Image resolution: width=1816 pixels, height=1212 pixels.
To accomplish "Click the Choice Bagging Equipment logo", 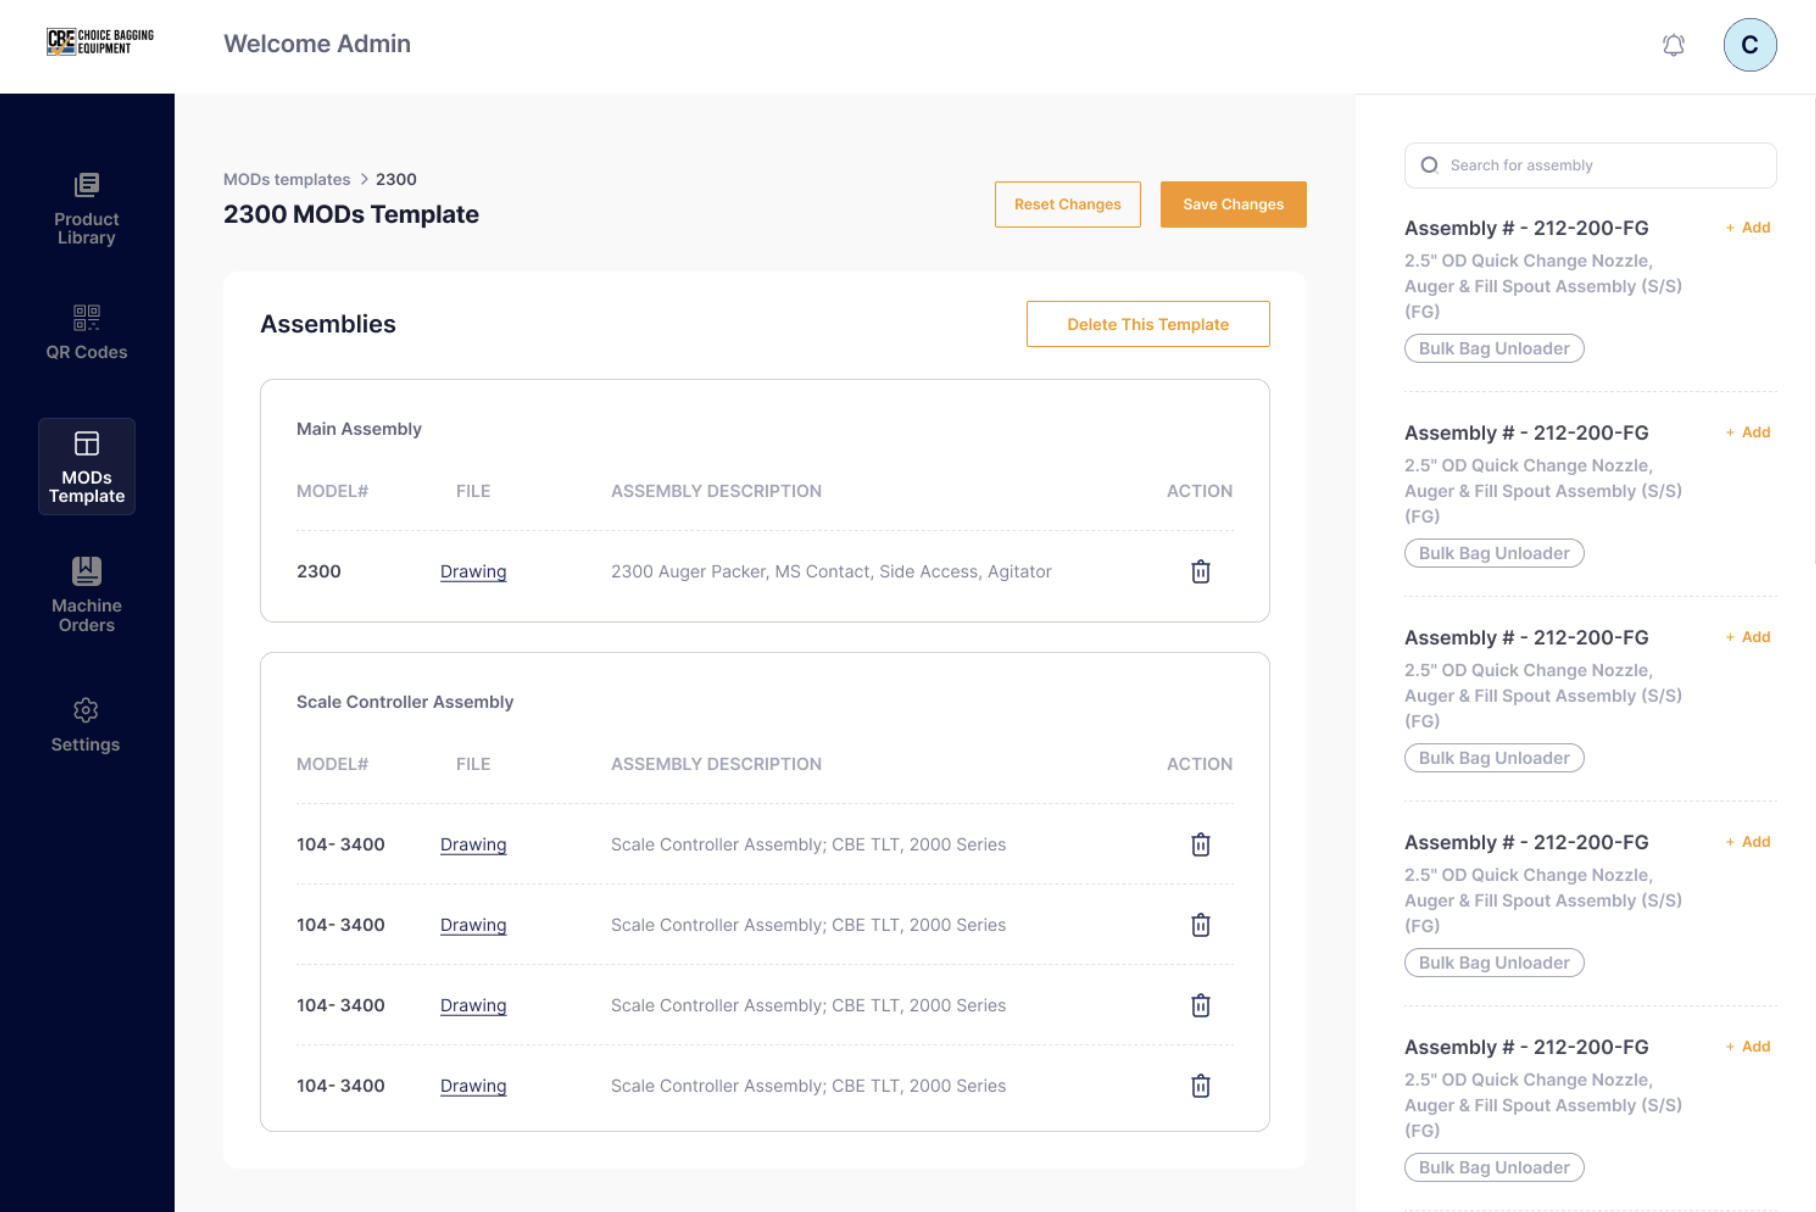I will pyautogui.click(x=100, y=42).
